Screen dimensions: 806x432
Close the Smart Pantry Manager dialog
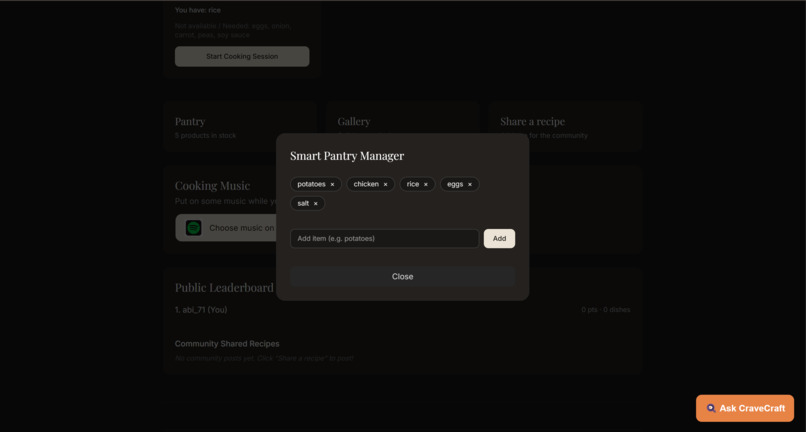coord(402,277)
